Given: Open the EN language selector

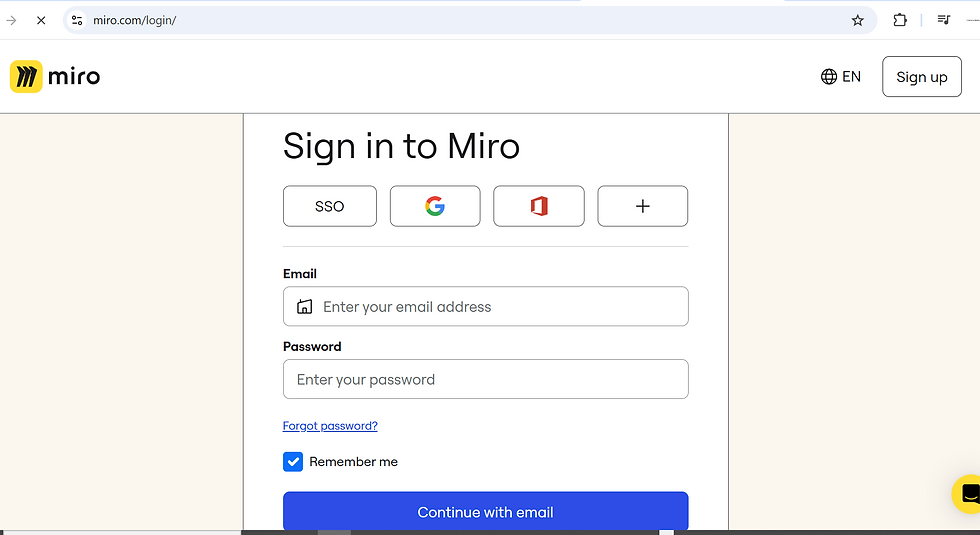Looking at the screenshot, I should coord(841,76).
